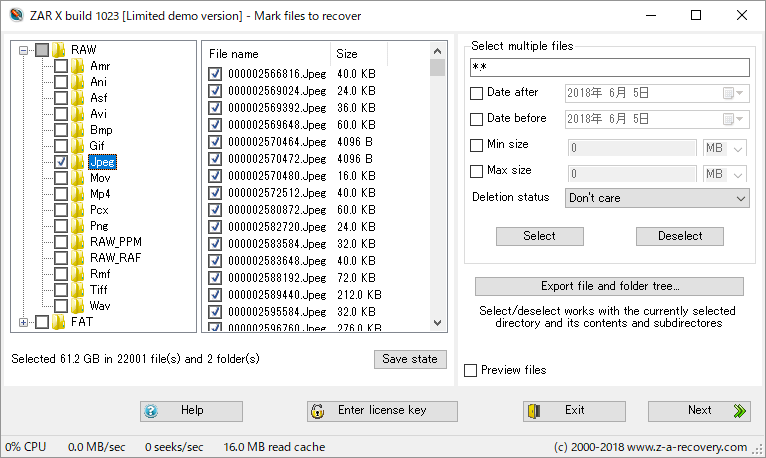Click the 16.0 MB read cache status text
This screenshot has width=766, height=458.
click(x=274, y=447)
